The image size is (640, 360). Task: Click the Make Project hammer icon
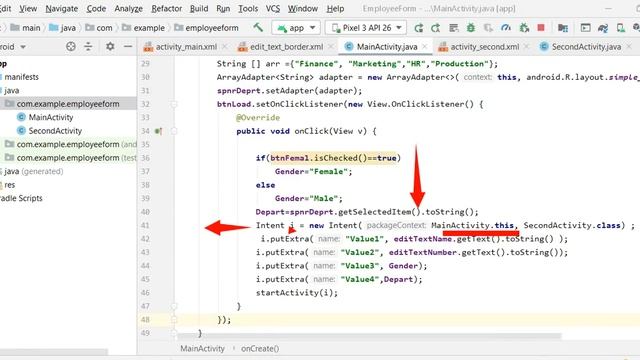pos(258,28)
